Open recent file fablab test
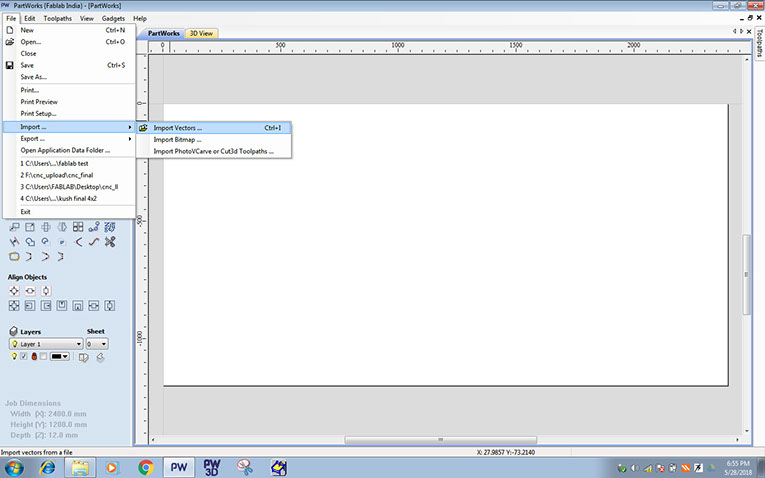 (x=69, y=163)
